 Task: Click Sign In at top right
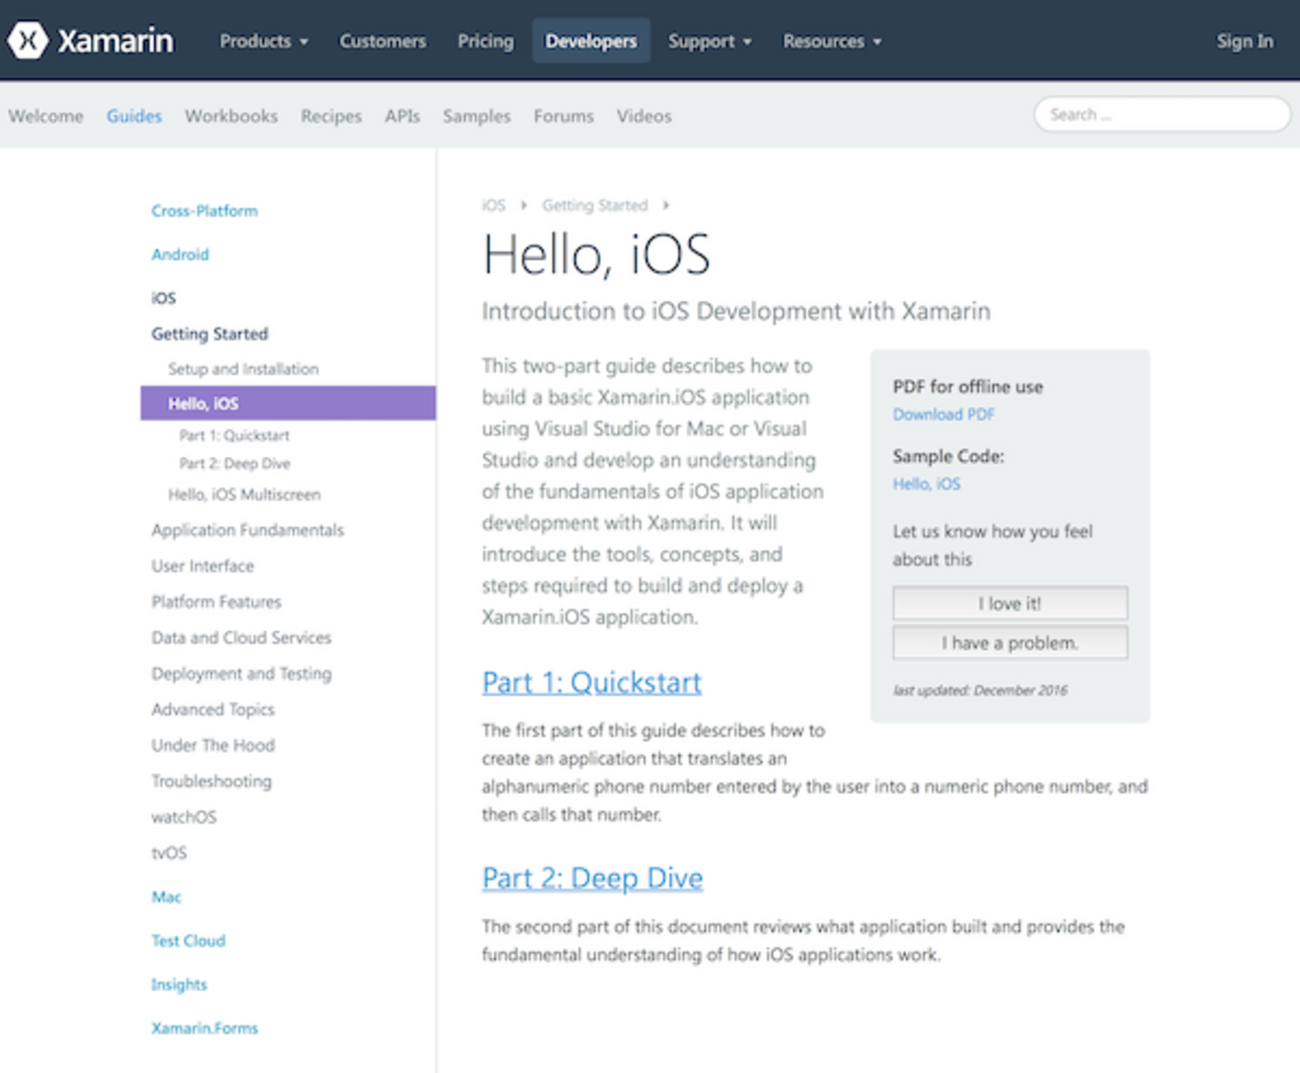pyautogui.click(x=1244, y=41)
